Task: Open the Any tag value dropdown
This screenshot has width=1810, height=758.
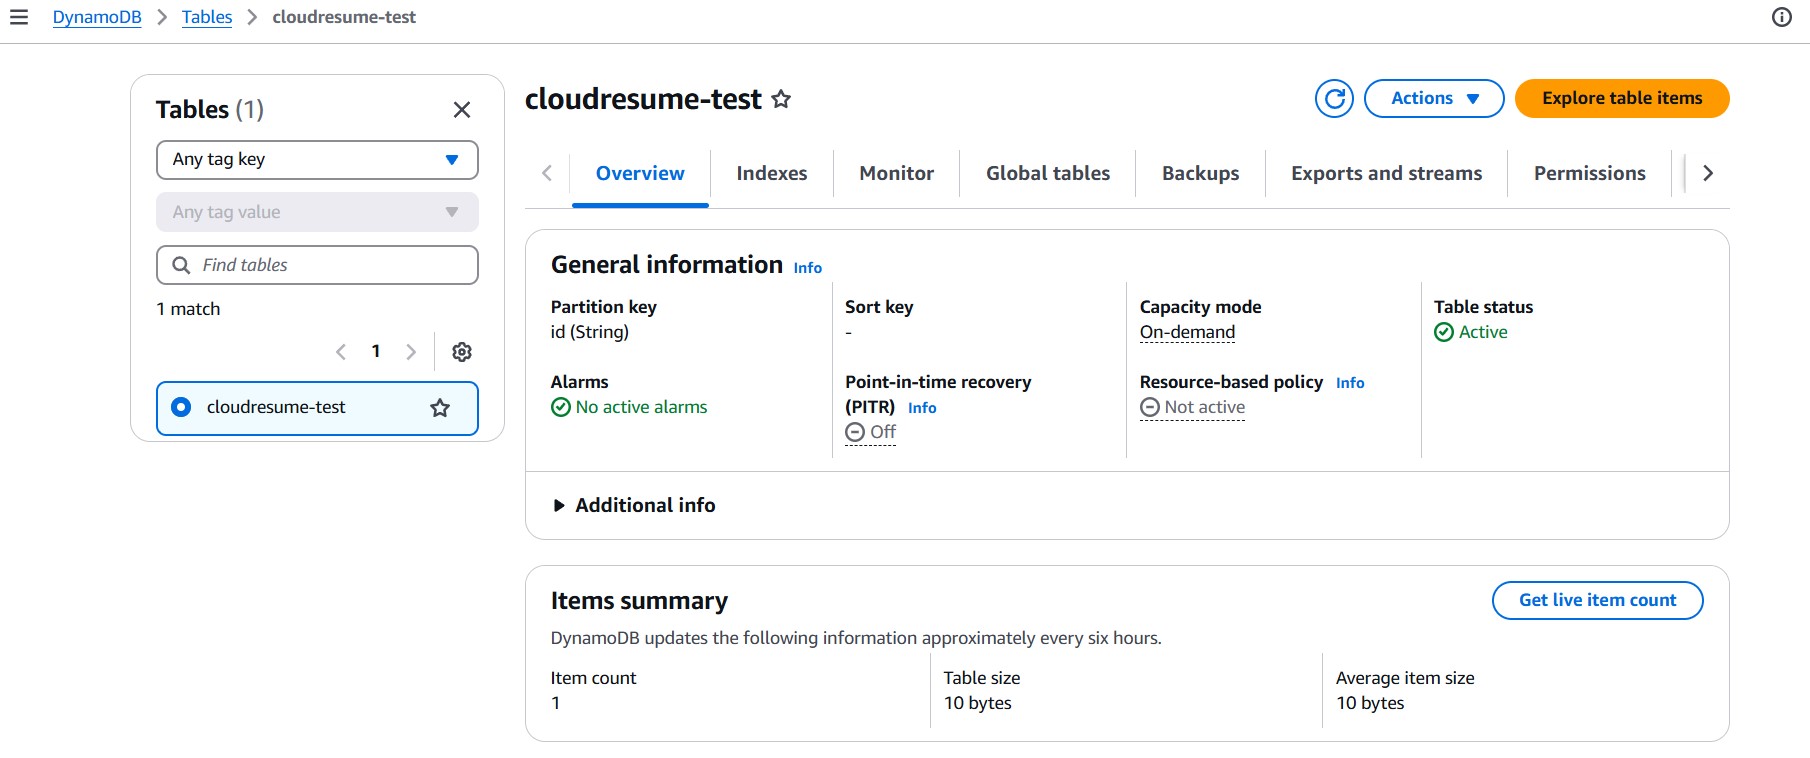Action: pos(317,212)
